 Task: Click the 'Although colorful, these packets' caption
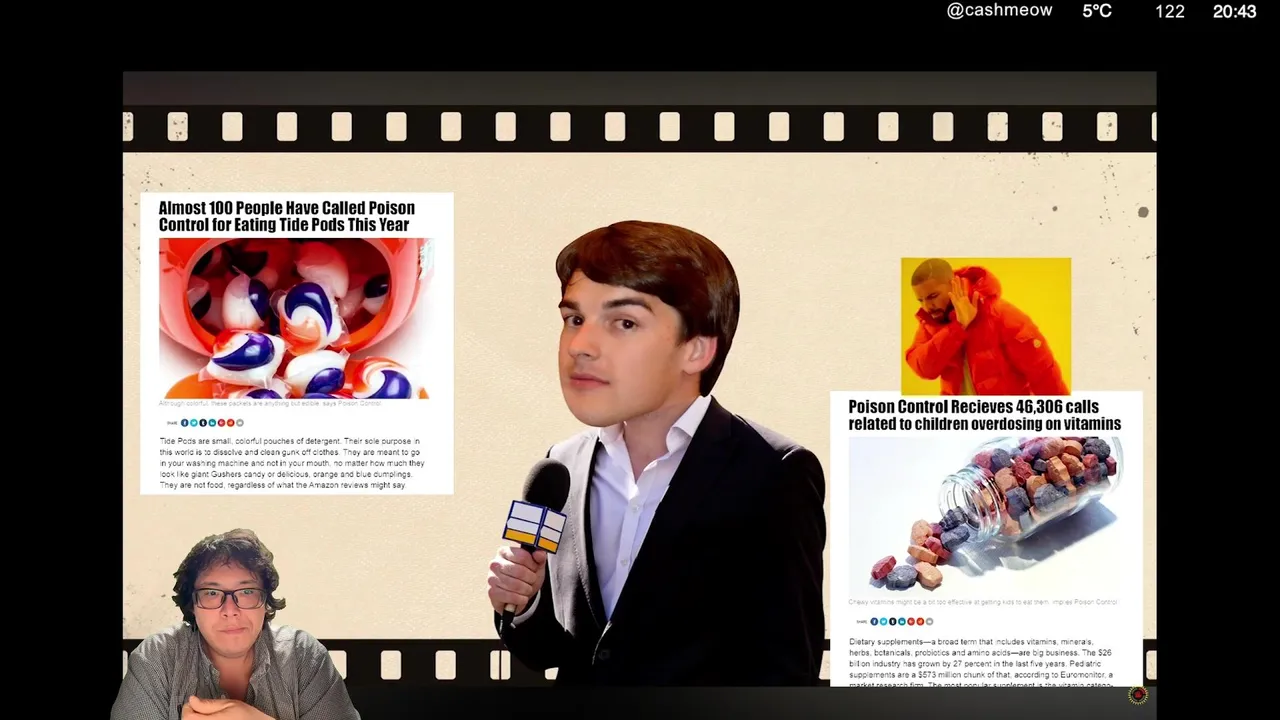click(270, 404)
